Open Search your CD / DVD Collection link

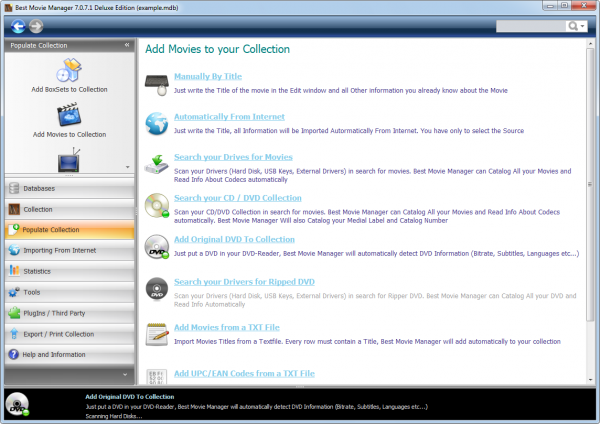[238, 198]
